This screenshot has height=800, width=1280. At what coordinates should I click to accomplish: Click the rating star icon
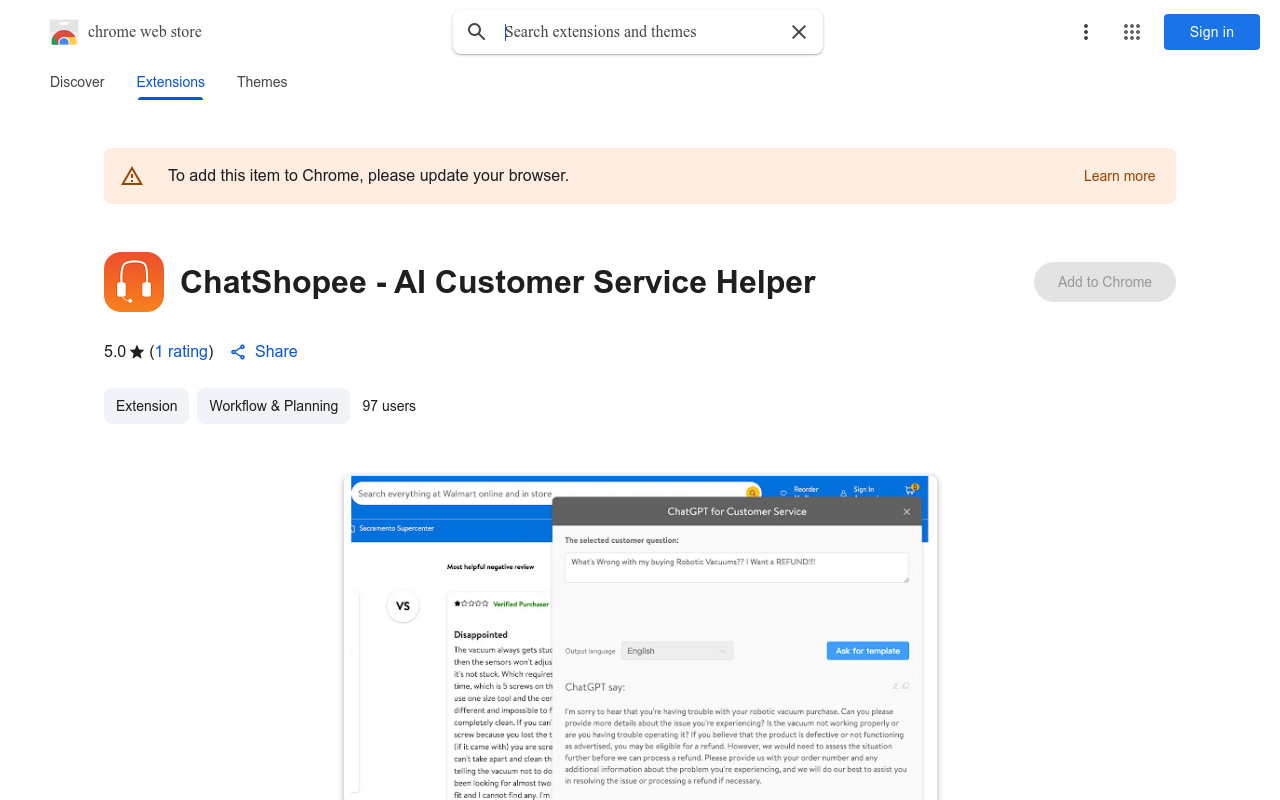point(137,352)
